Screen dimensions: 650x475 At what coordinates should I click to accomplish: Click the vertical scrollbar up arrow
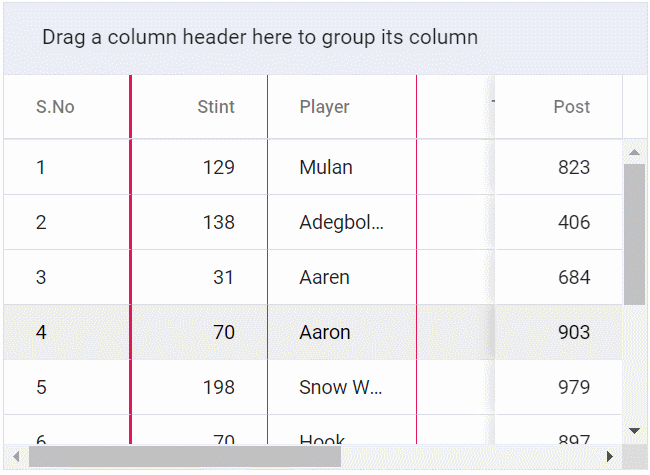point(634,153)
